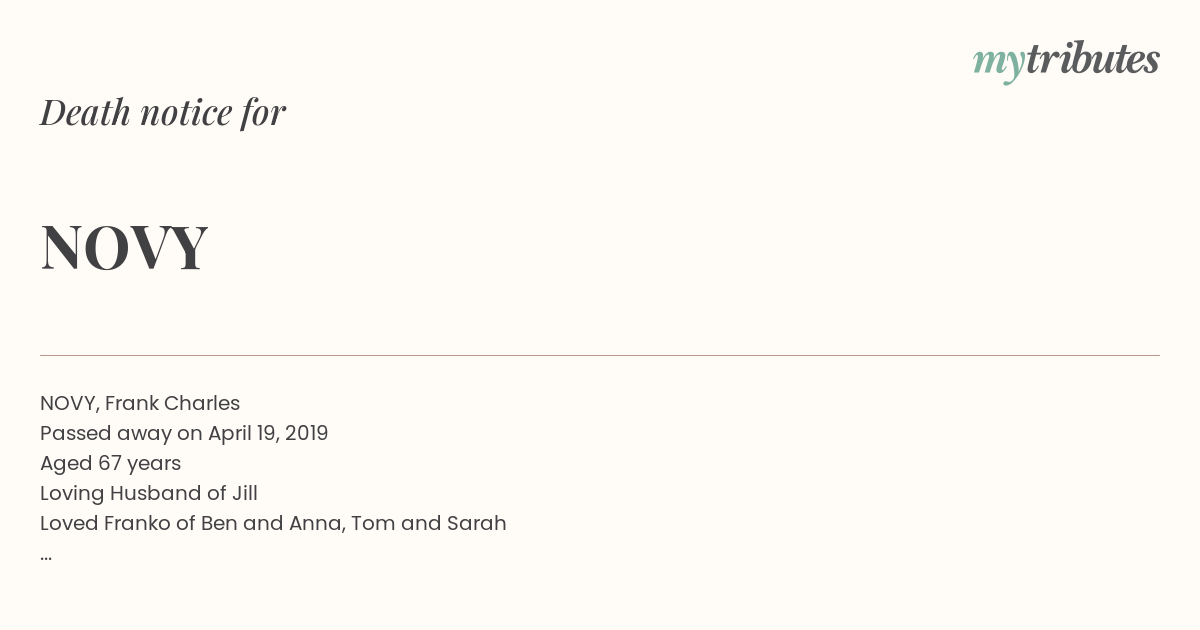Expand the truncated notice ellipsis

[46, 556]
